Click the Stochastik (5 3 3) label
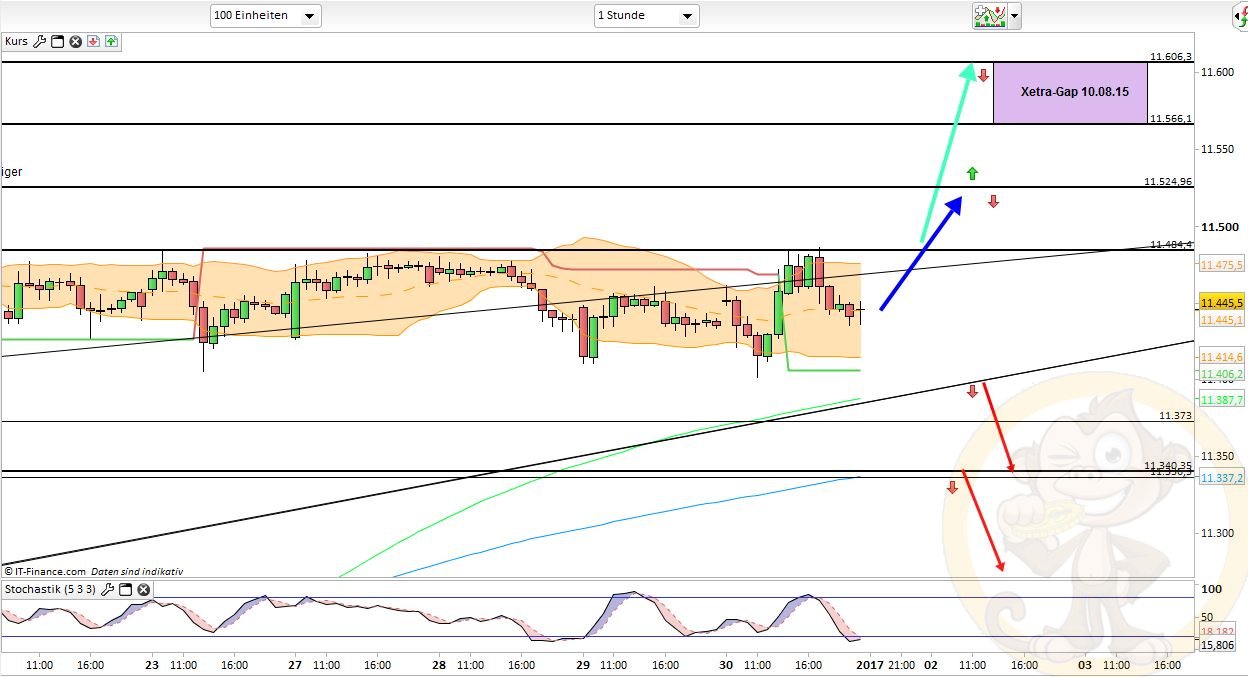 click(x=50, y=590)
